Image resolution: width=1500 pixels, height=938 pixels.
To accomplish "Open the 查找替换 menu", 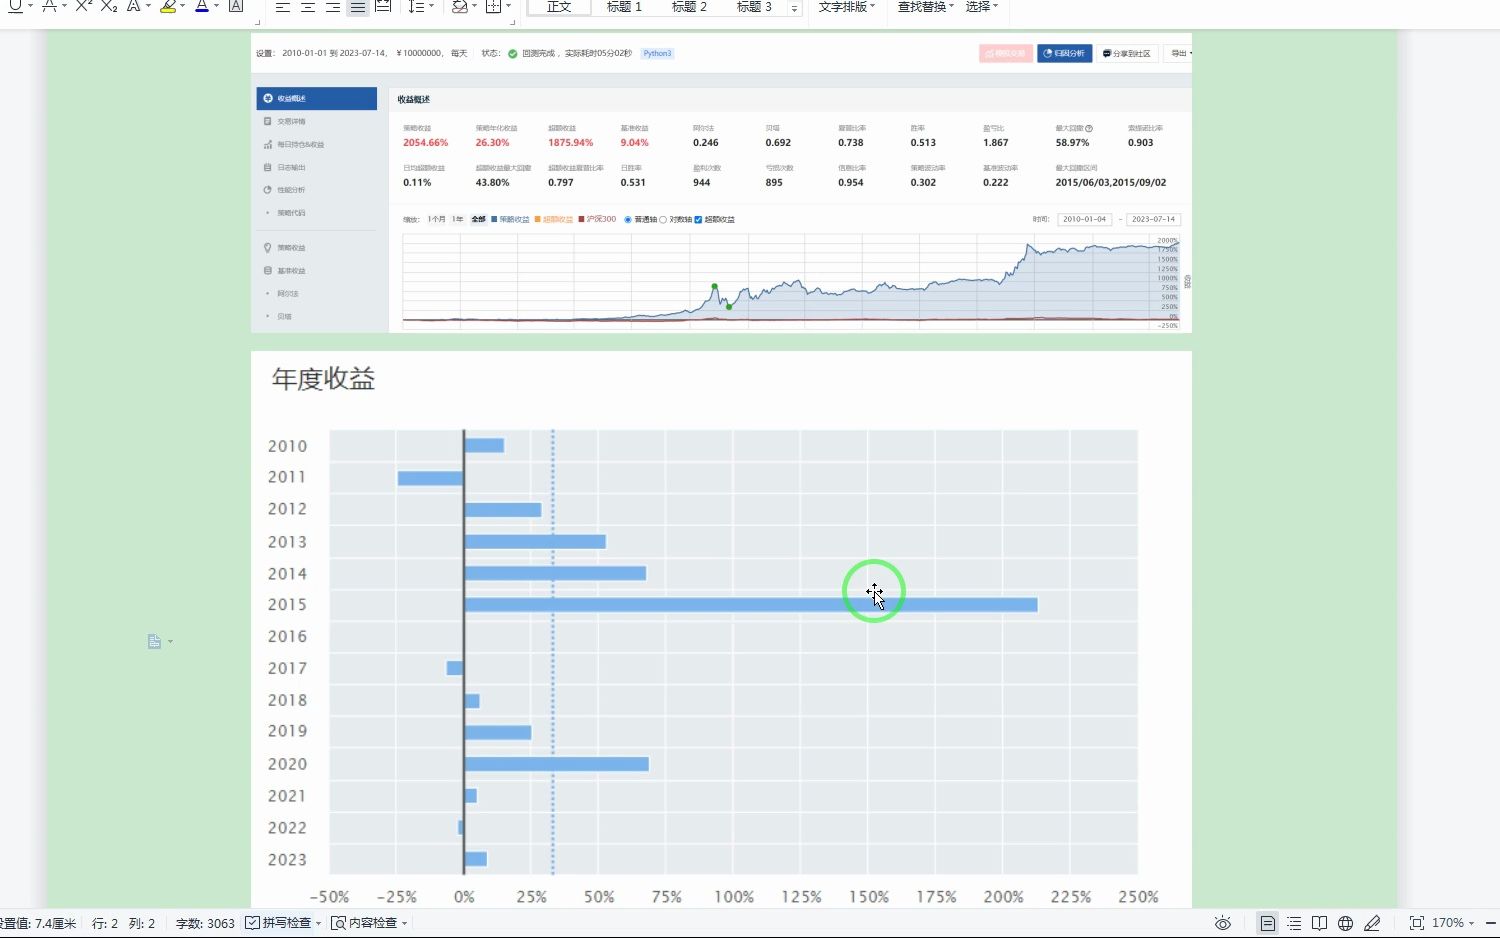I will click(925, 6).
